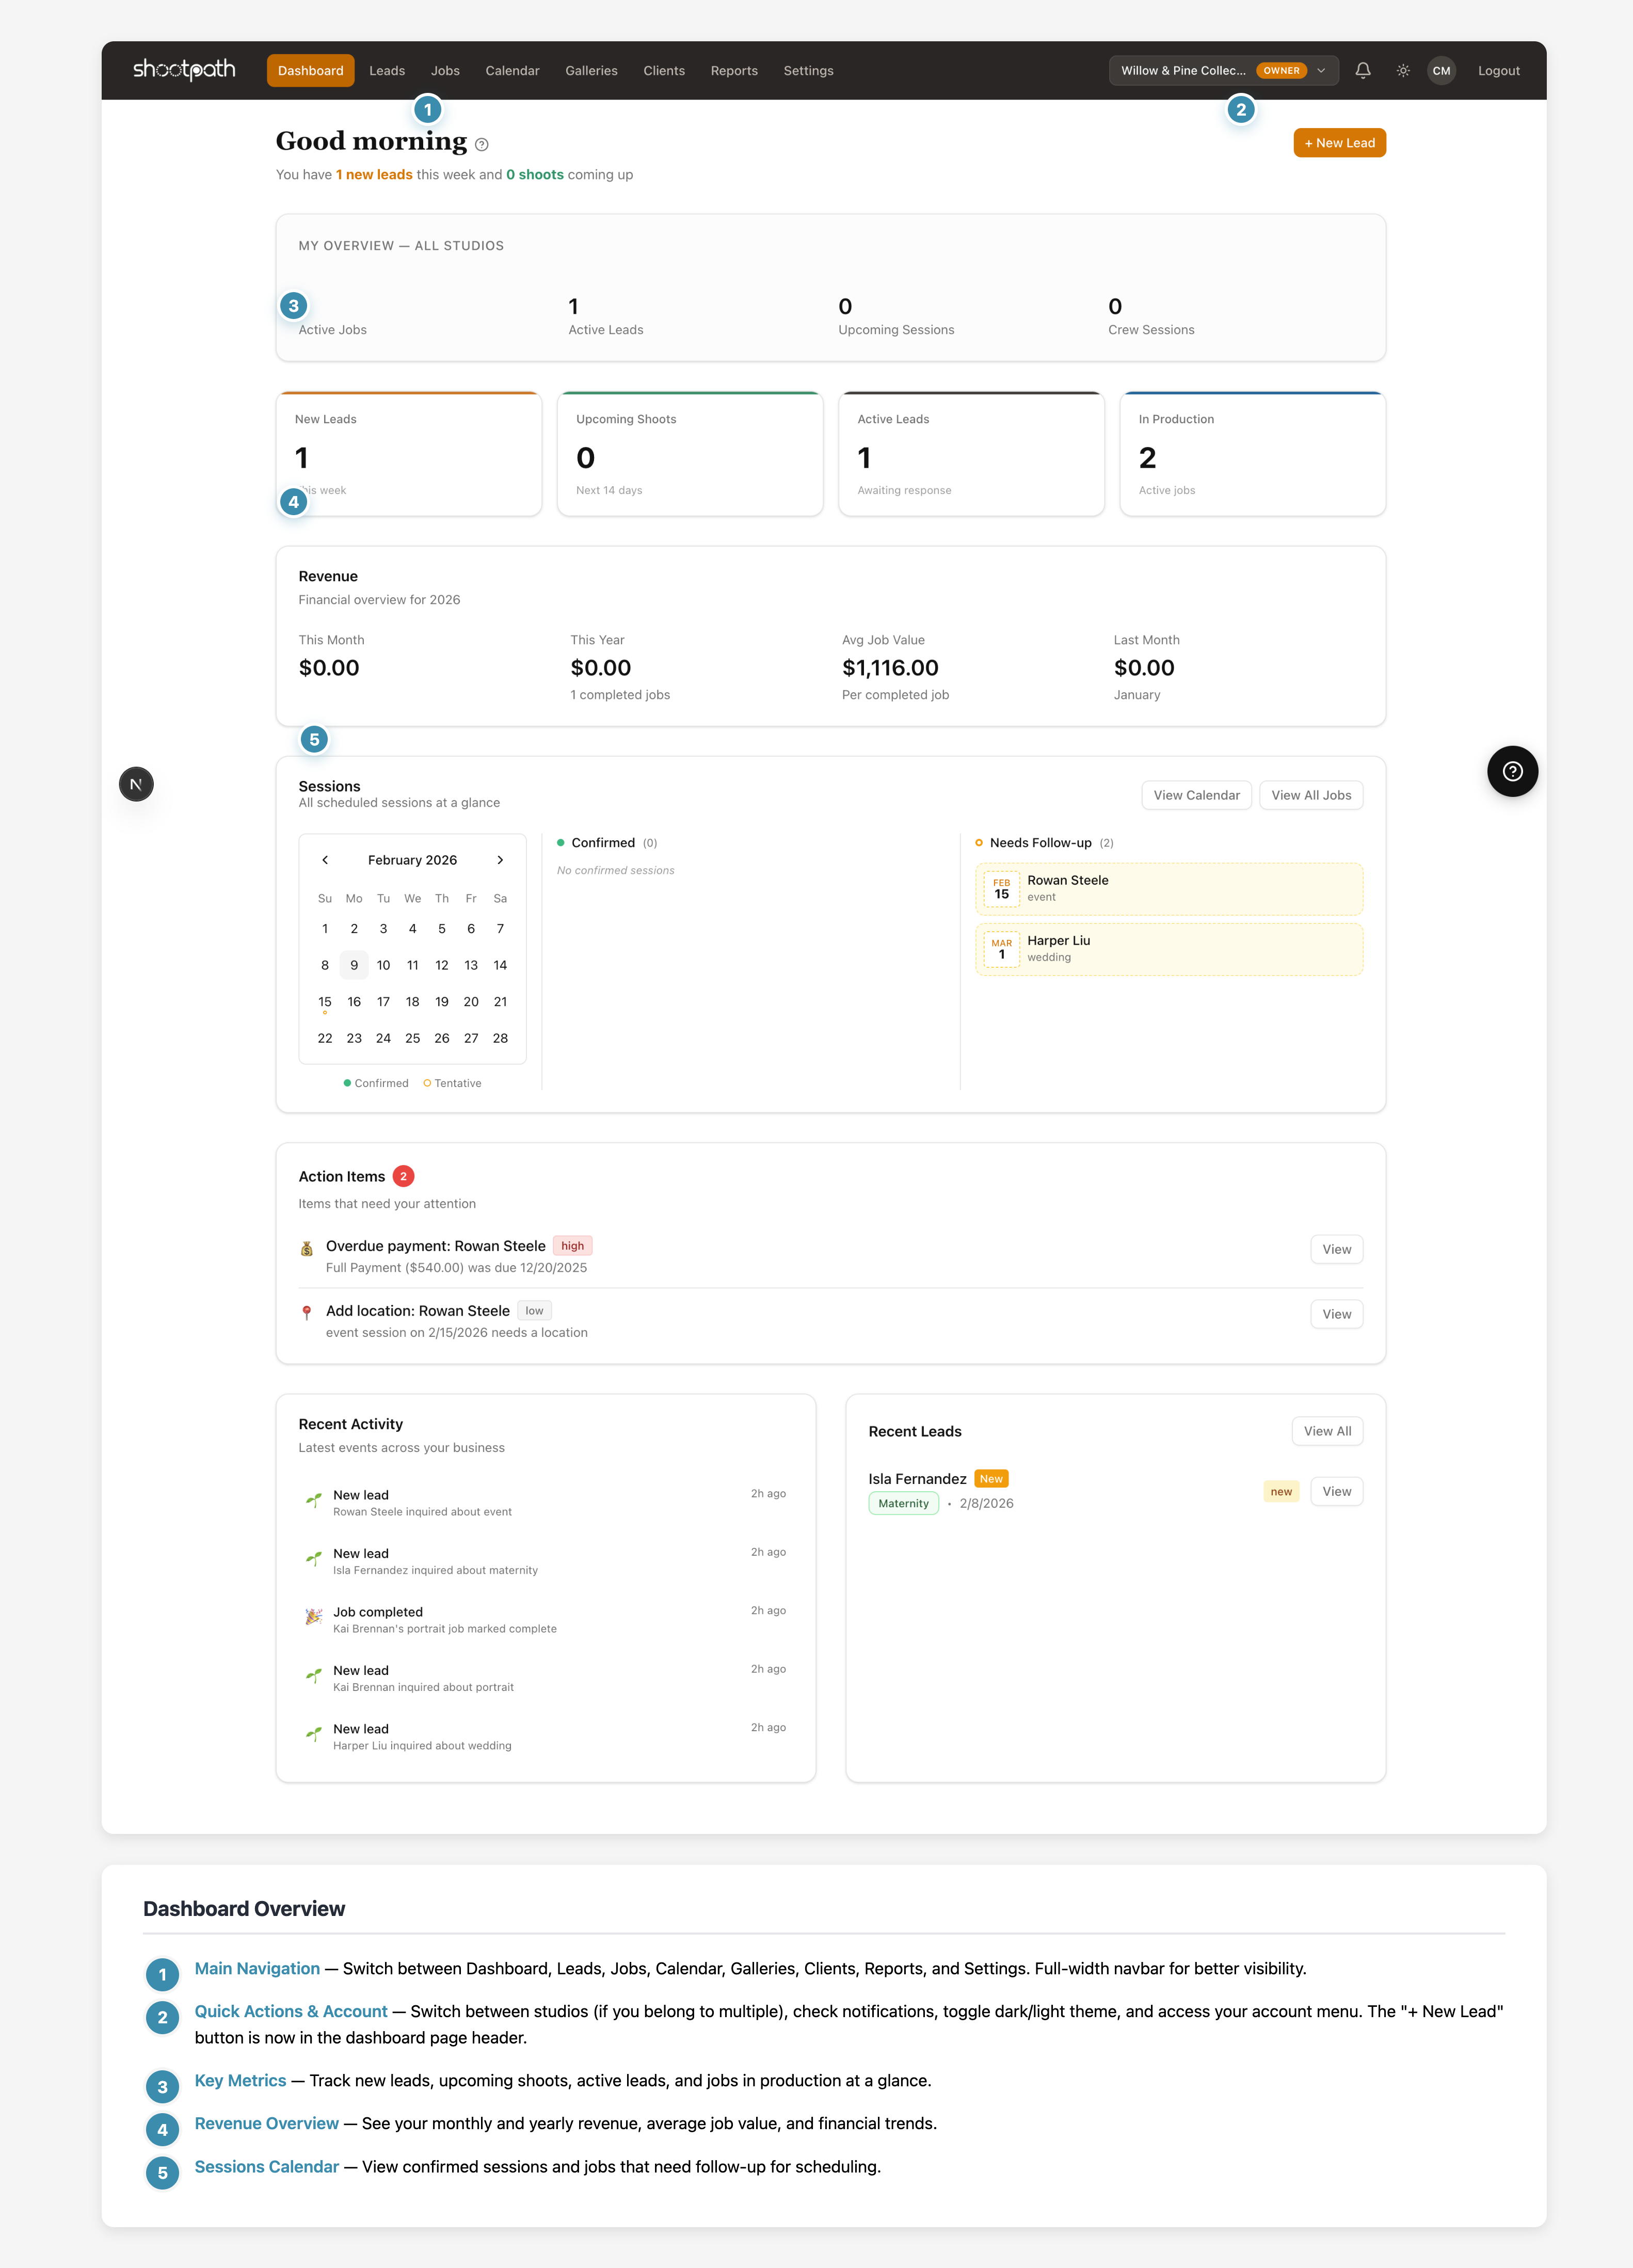The height and width of the screenshot is (2268, 1633).
Task: Click the confetti icon on Job completed activity
Action: click(313, 1616)
